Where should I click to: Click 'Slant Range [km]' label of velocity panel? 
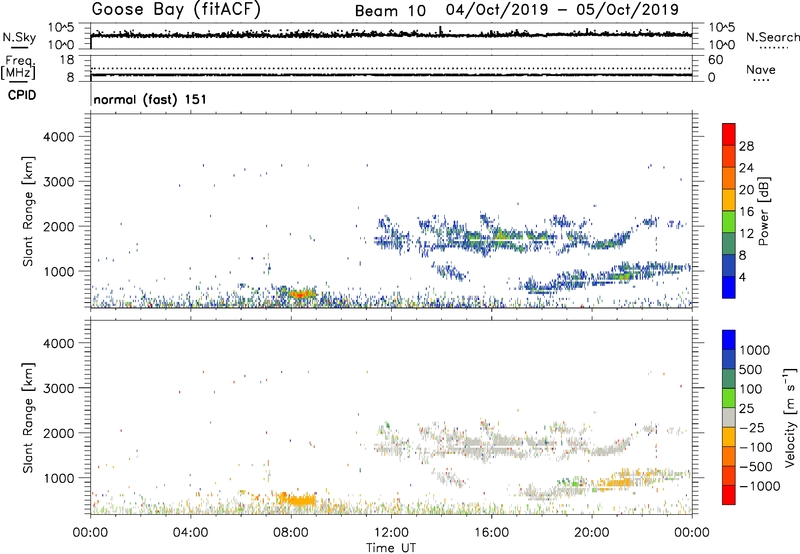(28, 418)
